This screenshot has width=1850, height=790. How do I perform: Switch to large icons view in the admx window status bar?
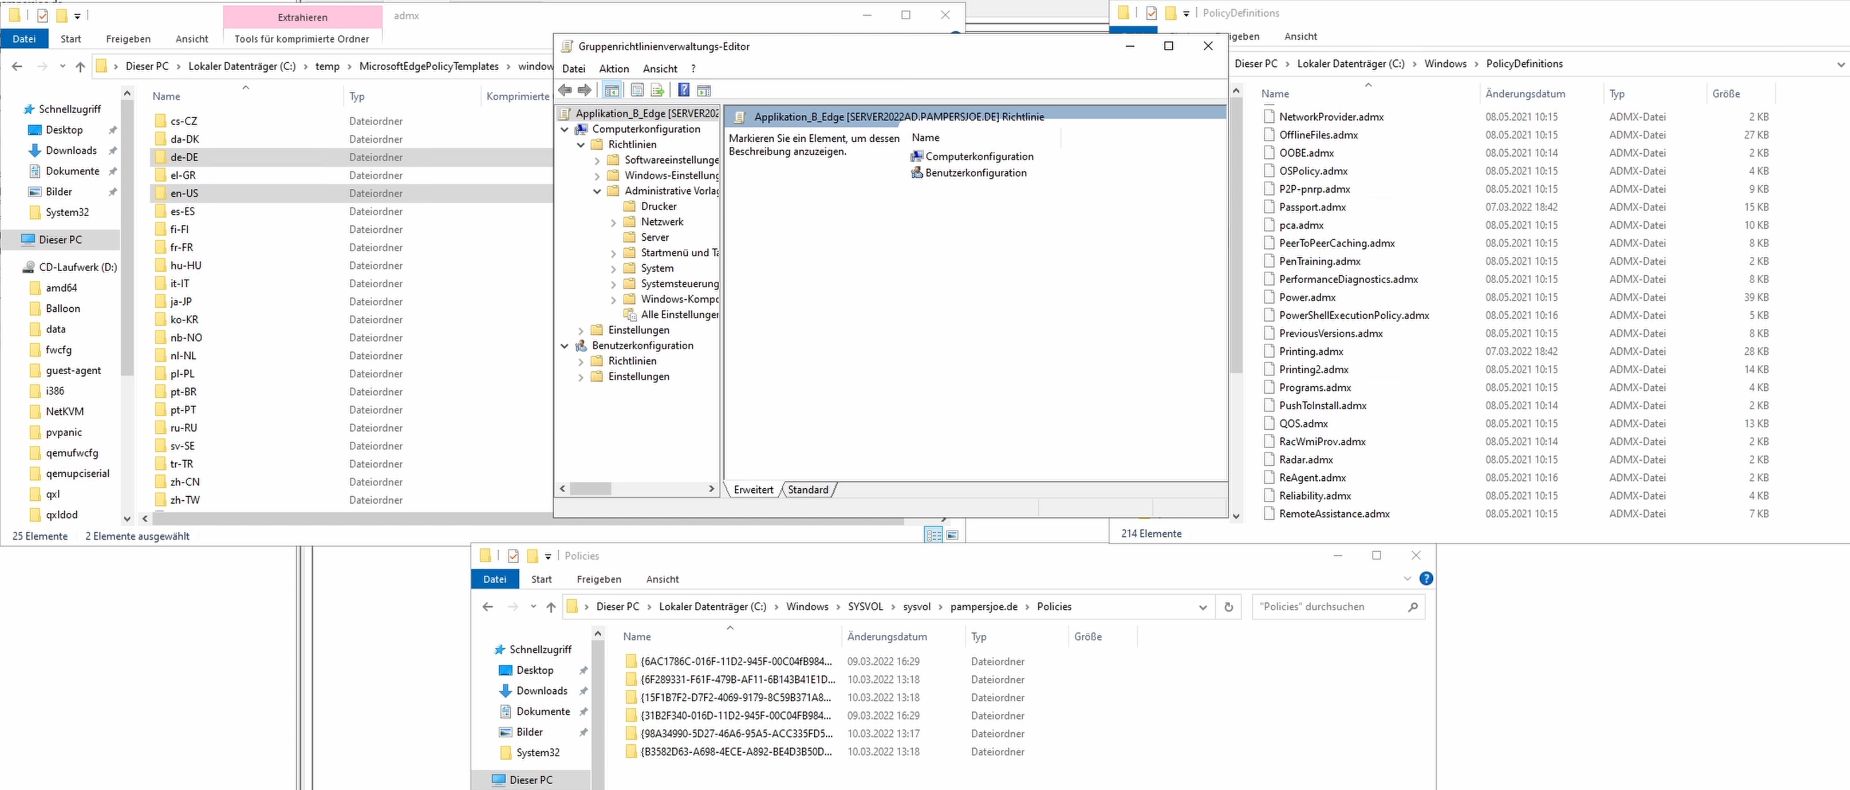tap(952, 535)
